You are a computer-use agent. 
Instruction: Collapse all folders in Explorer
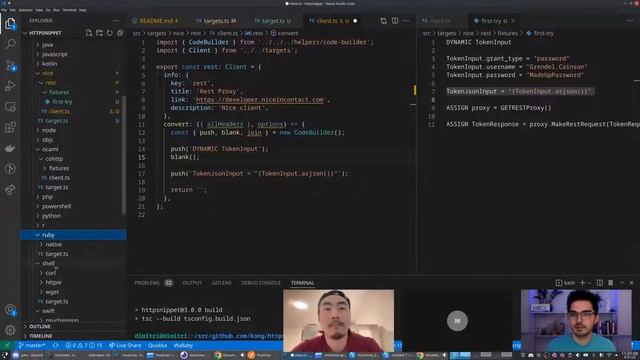[120, 33]
